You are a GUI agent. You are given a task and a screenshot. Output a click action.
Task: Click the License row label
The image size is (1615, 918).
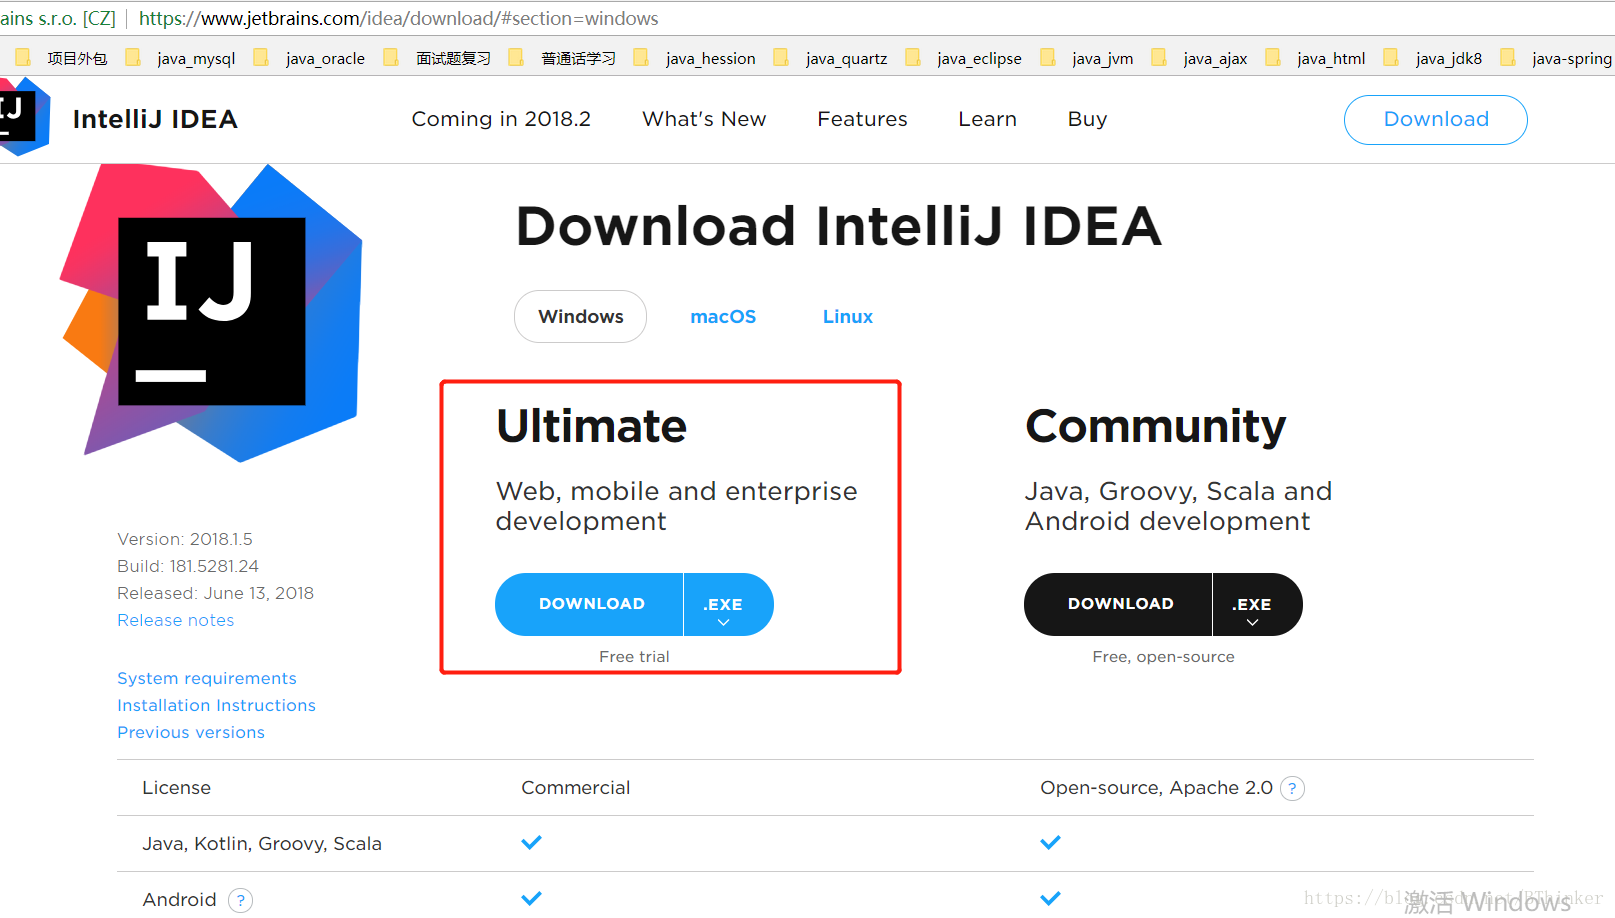(176, 788)
